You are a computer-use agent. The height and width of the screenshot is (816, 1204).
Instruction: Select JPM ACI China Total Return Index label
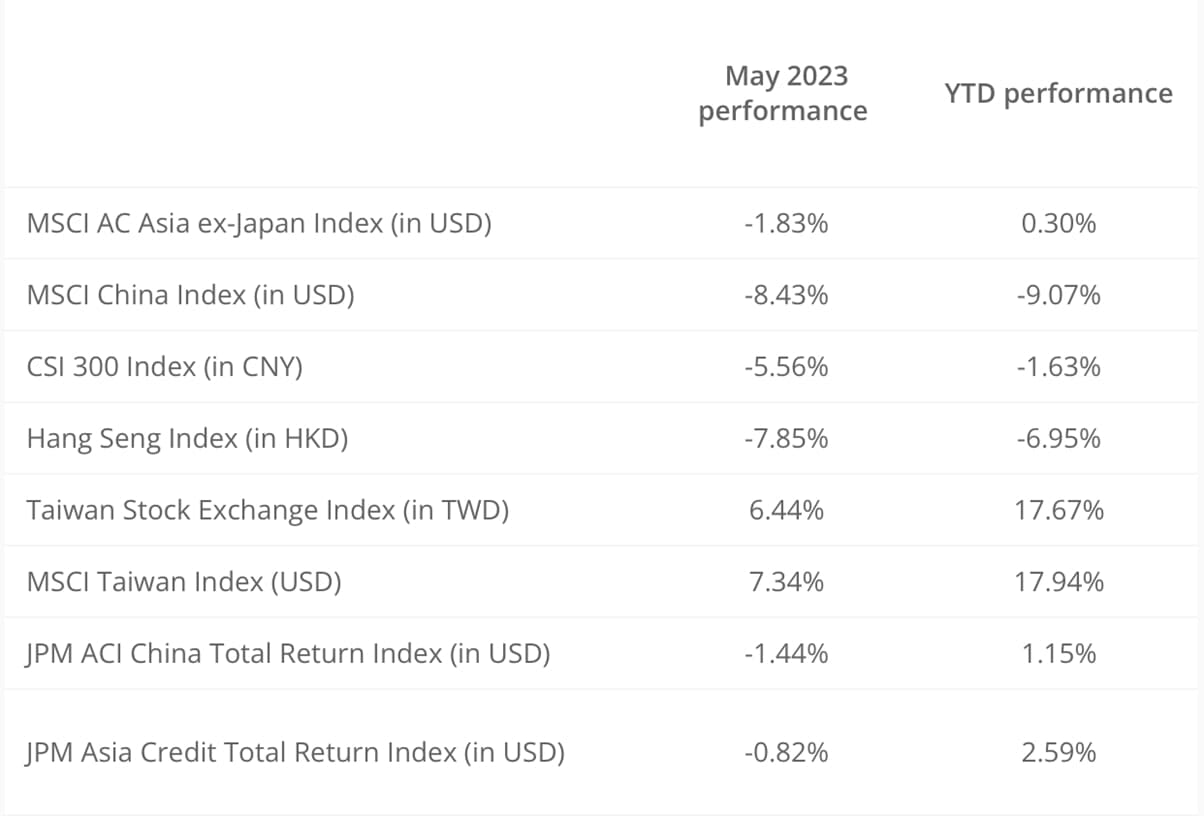(x=288, y=654)
